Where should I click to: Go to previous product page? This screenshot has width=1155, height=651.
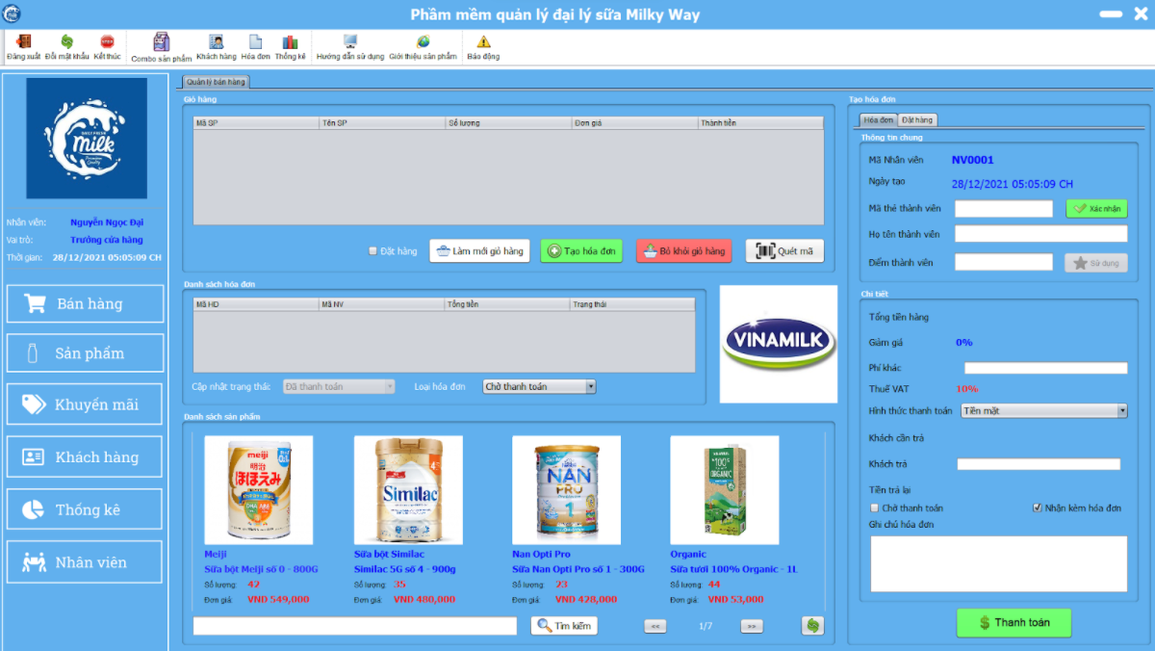click(655, 626)
